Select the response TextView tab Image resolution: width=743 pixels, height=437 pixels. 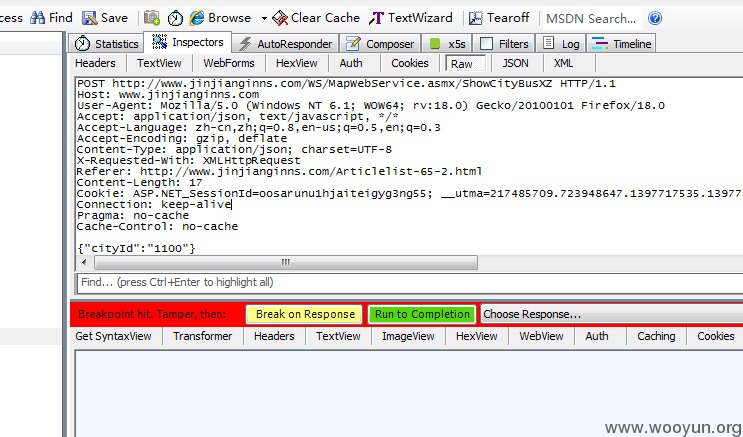point(338,336)
